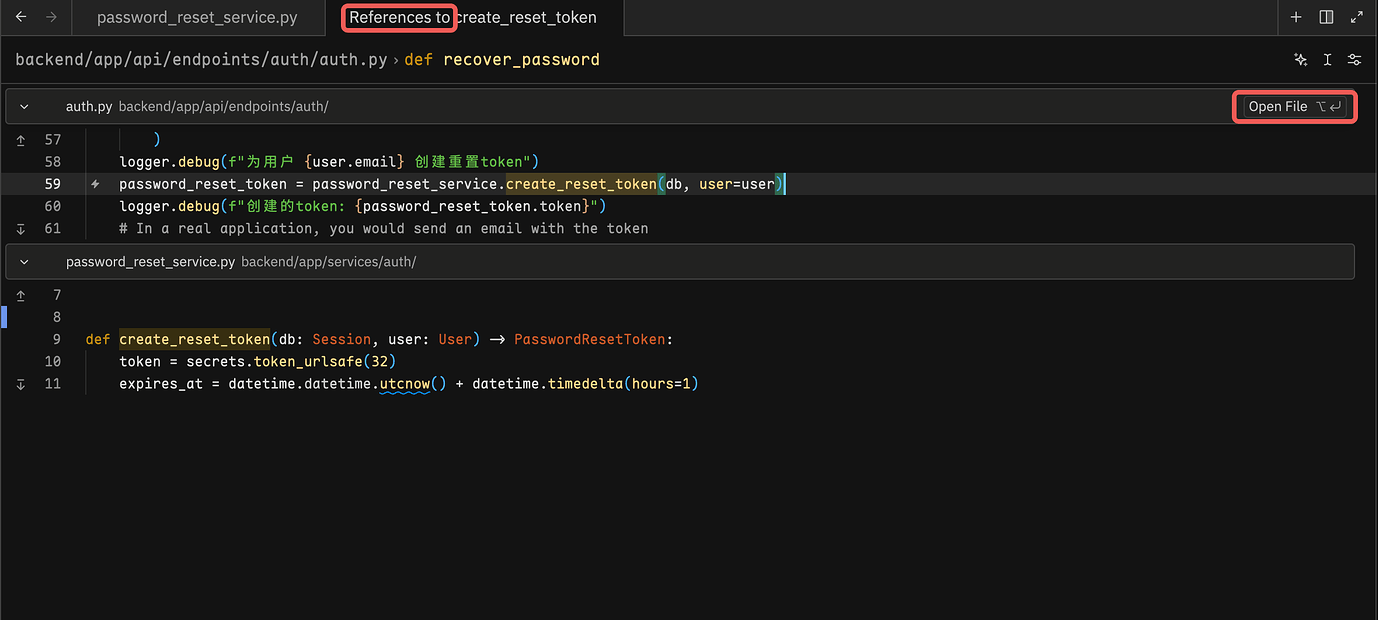
Task: Zoom the pane with the diagonal arrows icon
Action: tap(1357, 17)
